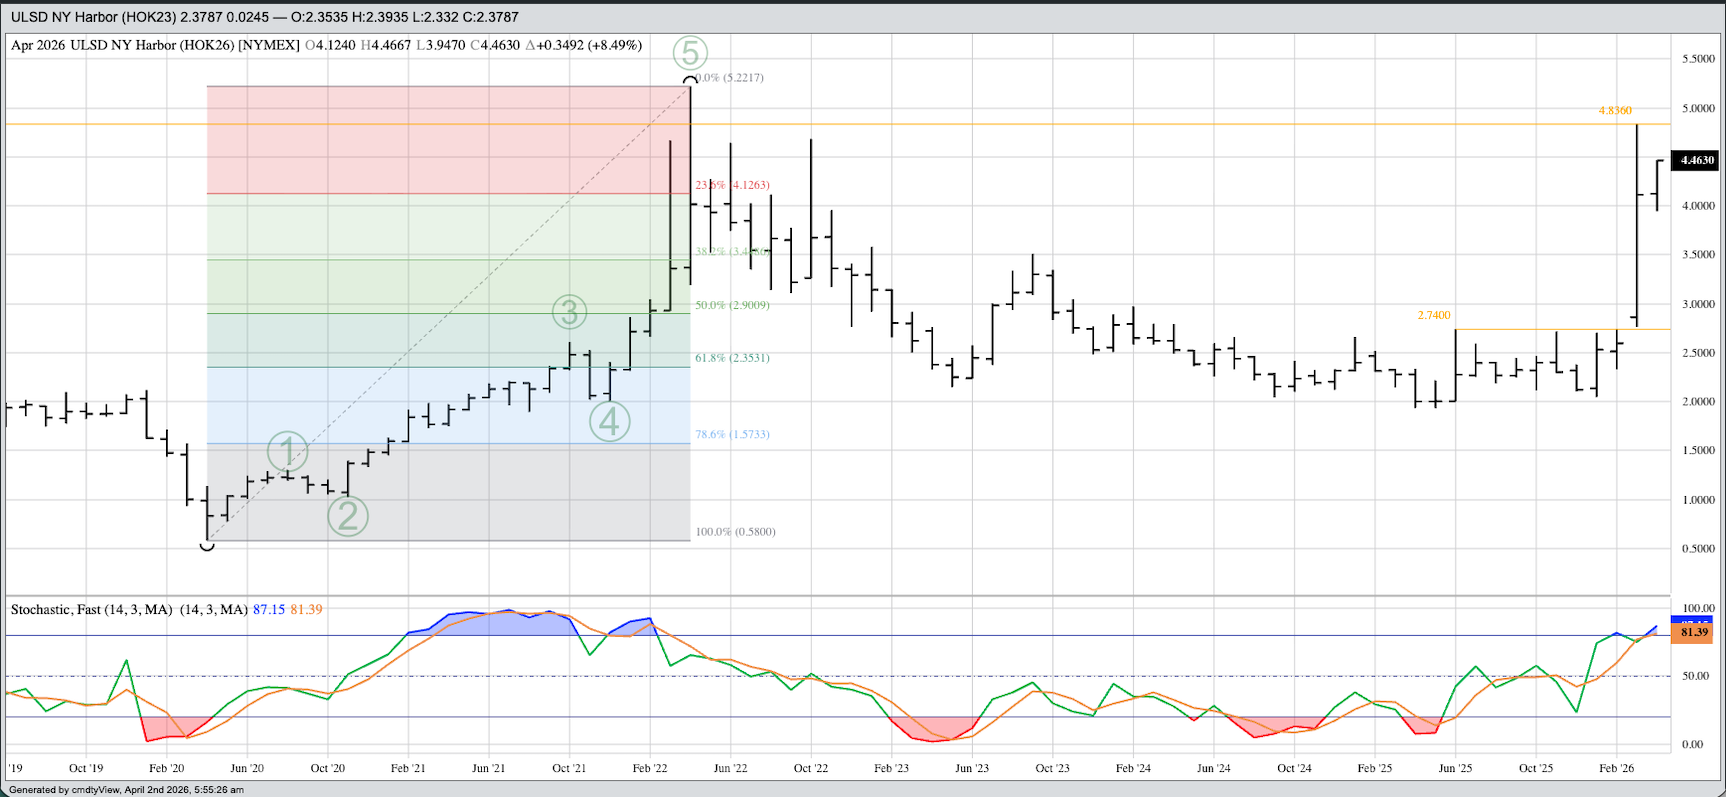Click the circled wave 5 label
This screenshot has height=797, width=1726.
coord(690,52)
